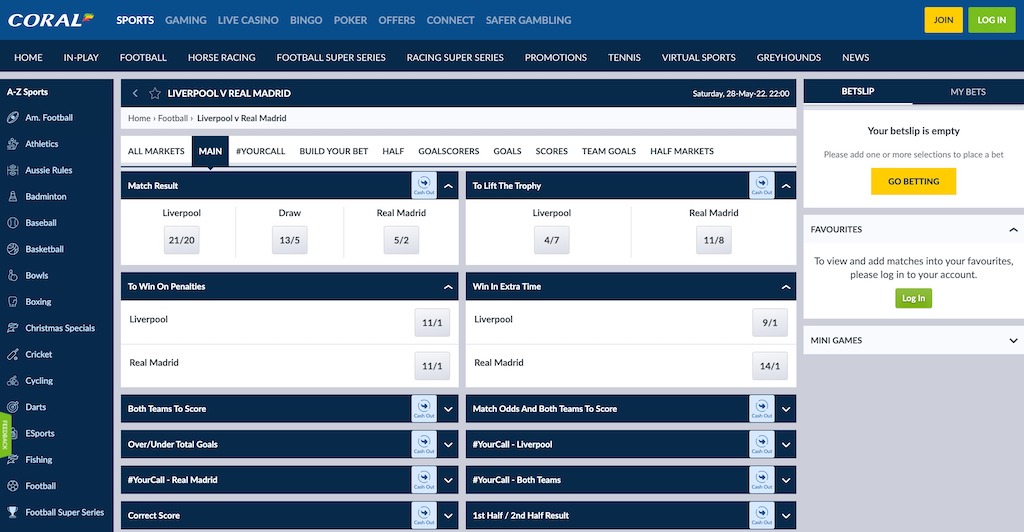Click the Correct Score Cash Out icon
This screenshot has width=1024, height=532.
(424, 515)
